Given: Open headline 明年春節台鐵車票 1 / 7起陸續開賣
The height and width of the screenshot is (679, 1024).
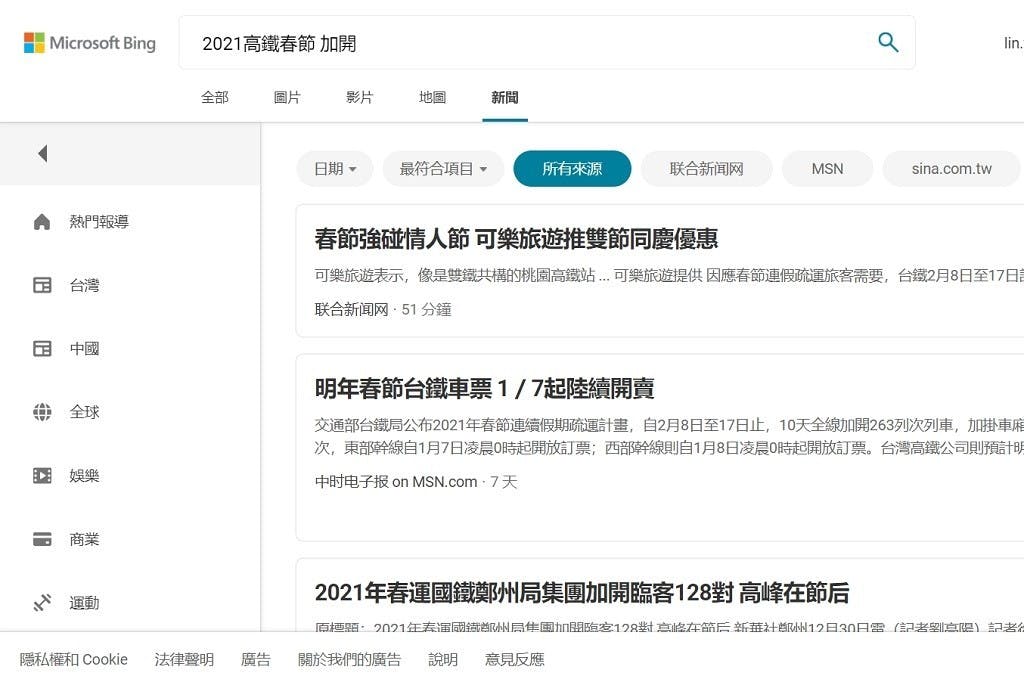Looking at the screenshot, I should [x=485, y=388].
